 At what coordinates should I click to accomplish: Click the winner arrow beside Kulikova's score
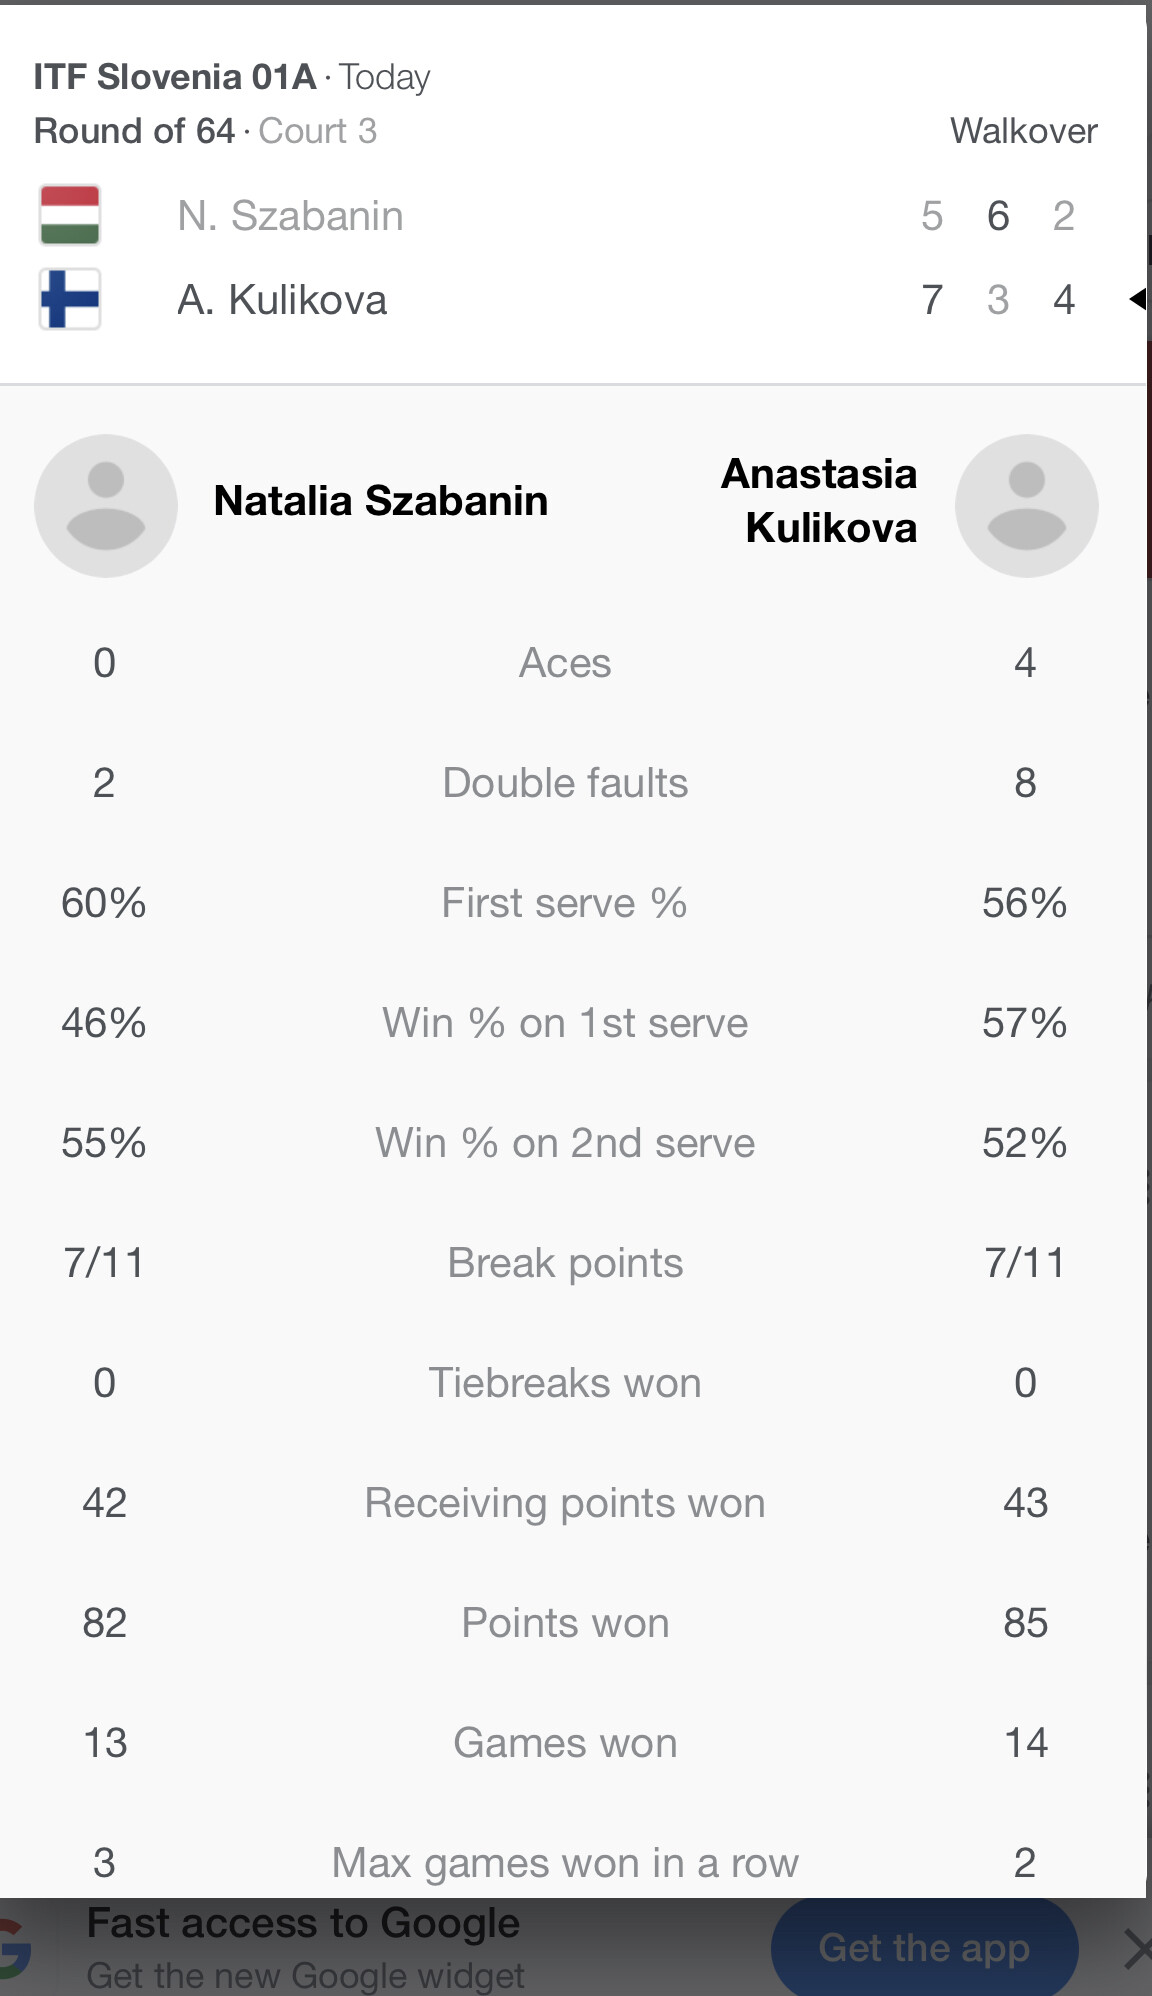(x=1137, y=299)
